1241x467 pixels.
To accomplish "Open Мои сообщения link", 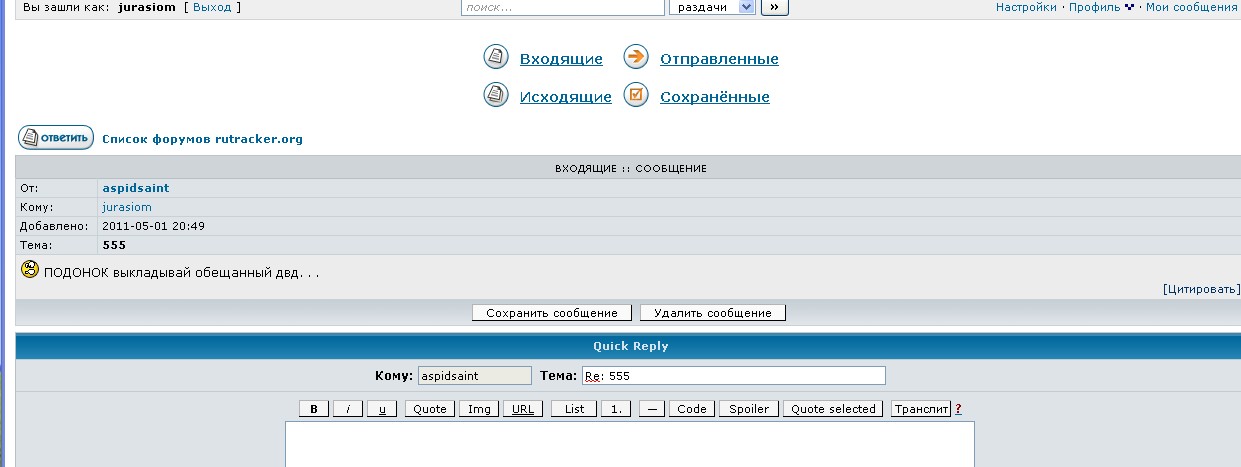I will click(x=1192, y=7).
